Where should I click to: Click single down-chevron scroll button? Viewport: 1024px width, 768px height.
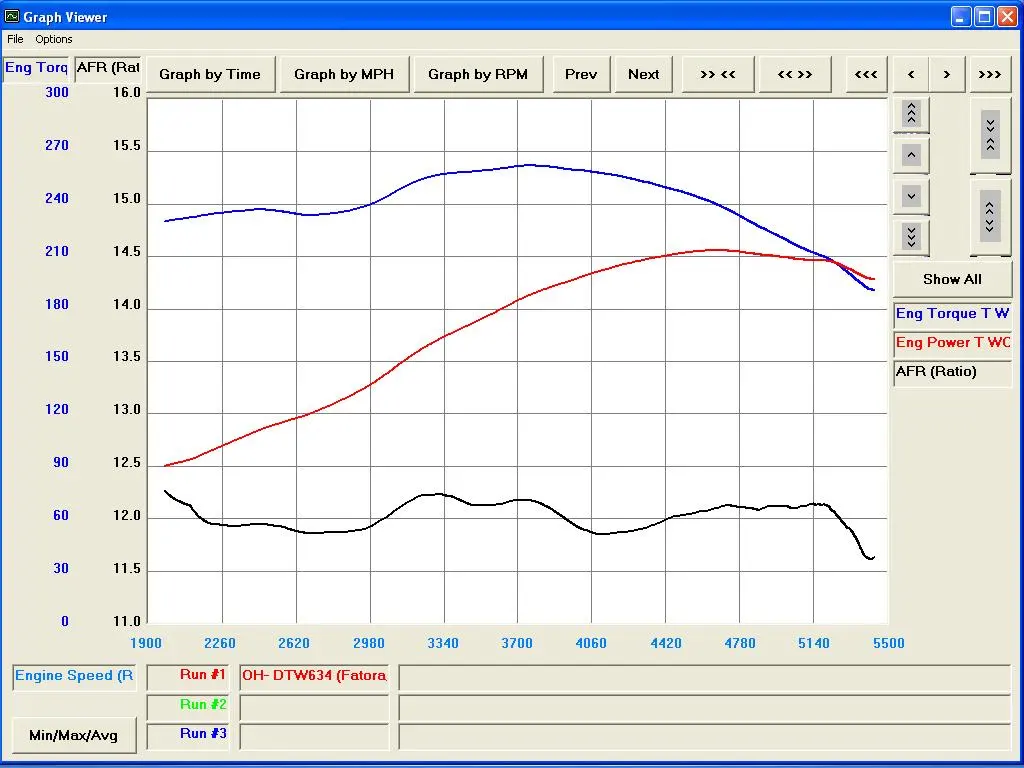(911, 196)
